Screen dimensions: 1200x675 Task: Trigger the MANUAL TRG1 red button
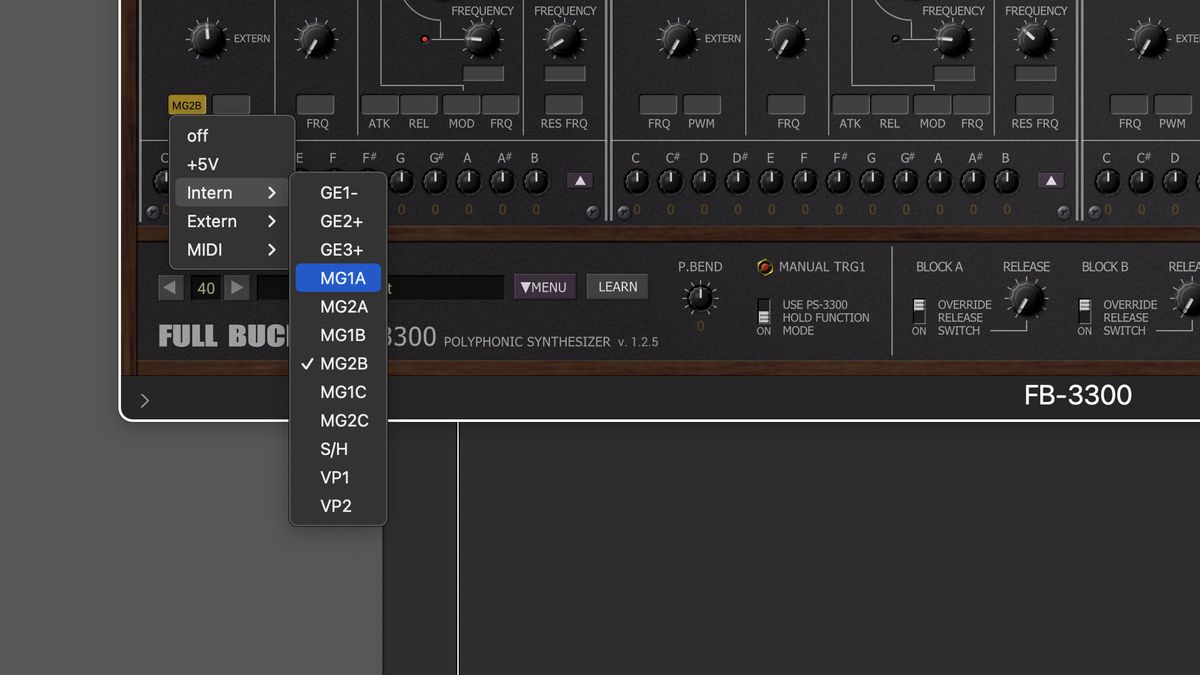click(765, 267)
